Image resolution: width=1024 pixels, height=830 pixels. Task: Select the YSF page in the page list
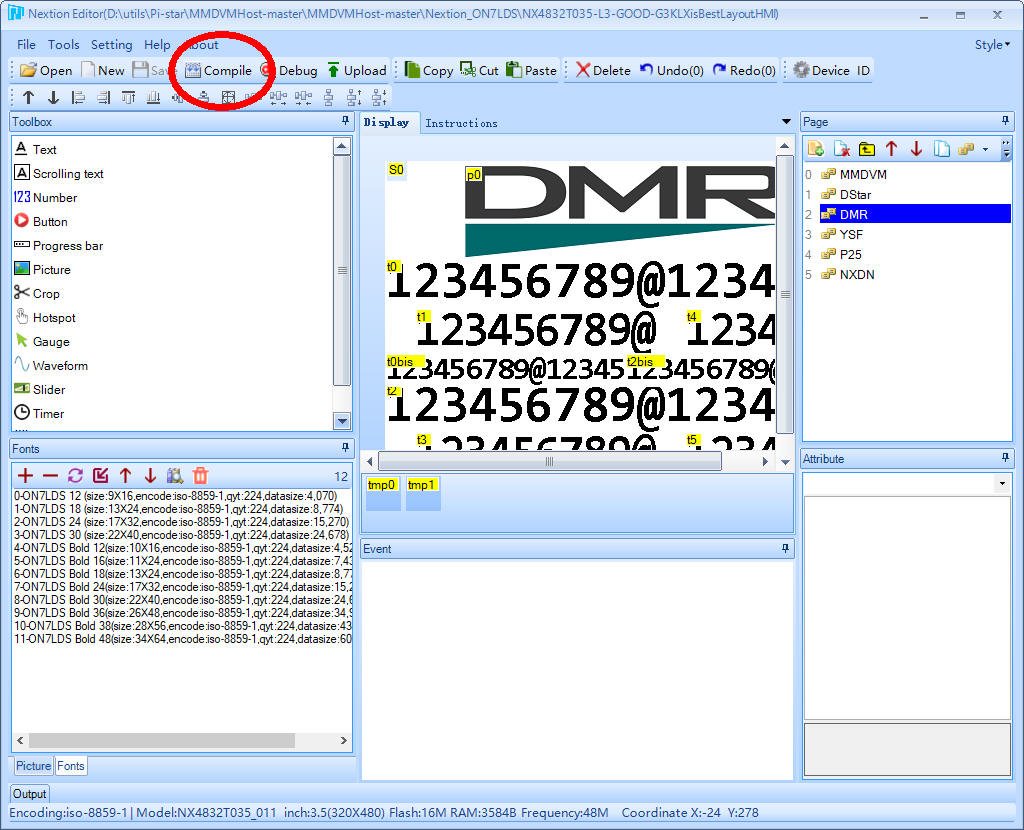point(851,234)
